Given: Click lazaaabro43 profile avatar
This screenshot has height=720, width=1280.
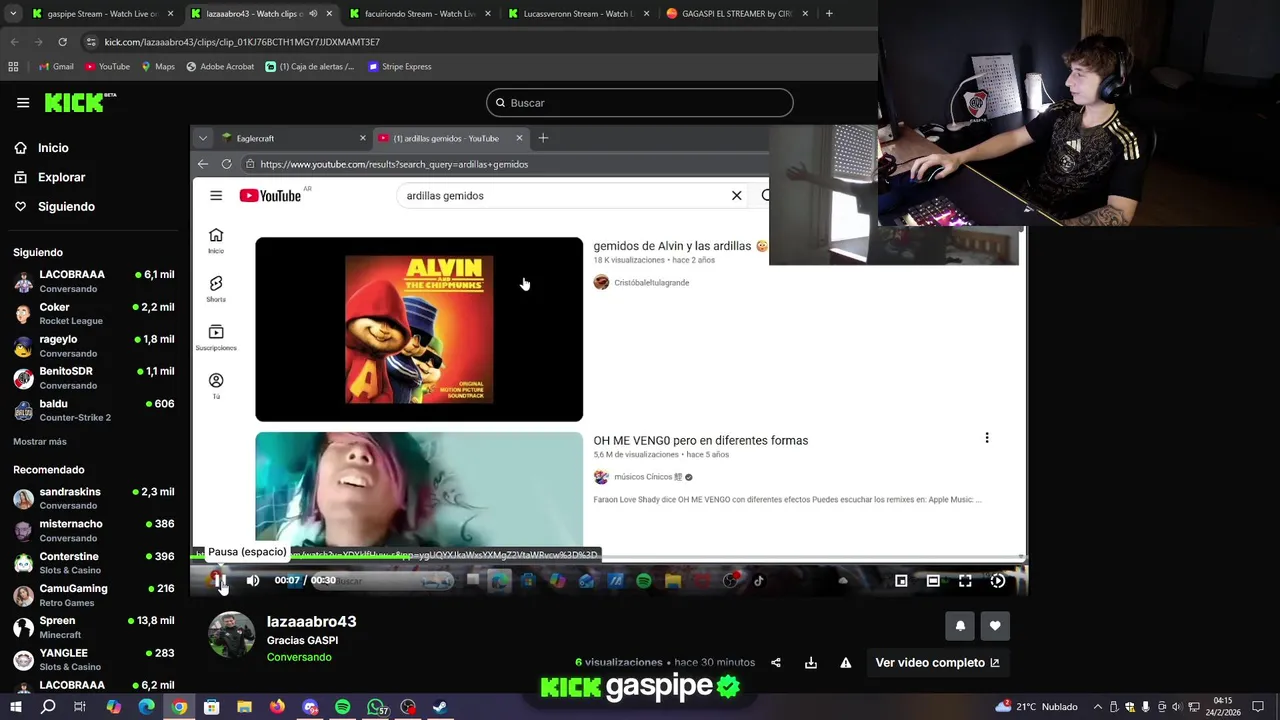Looking at the screenshot, I should click(x=231, y=635).
